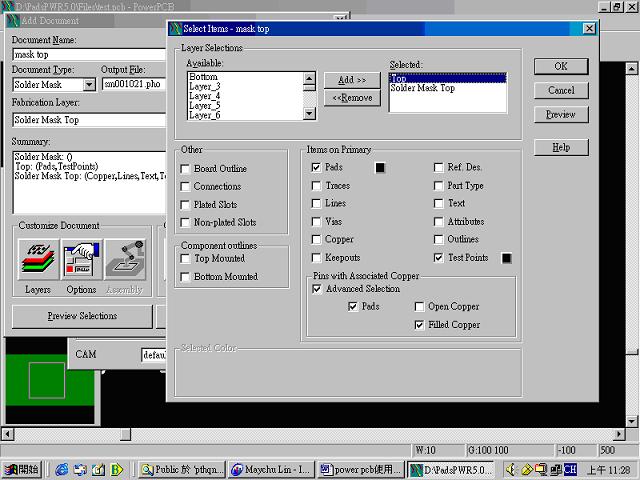The width and height of the screenshot is (640, 480).
Task: Toggle the Filled Copper checkbox
Action: [419, 325]
